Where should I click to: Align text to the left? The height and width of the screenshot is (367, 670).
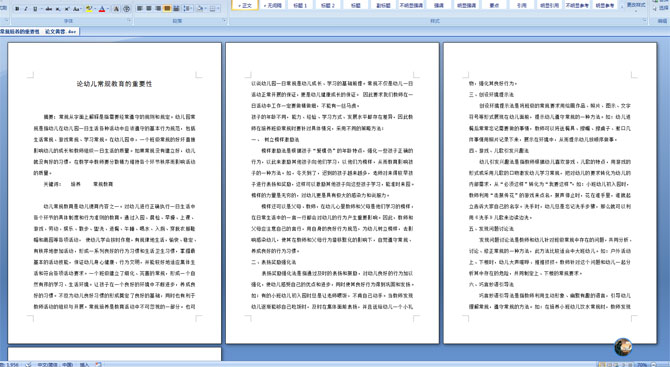point(140,9)
